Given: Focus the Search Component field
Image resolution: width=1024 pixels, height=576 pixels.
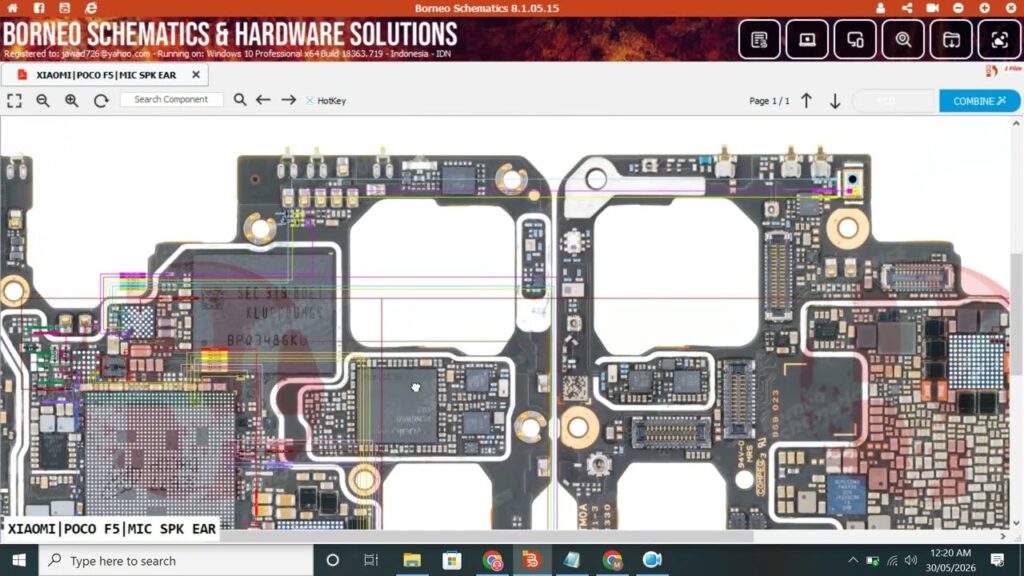Looking at the screenshot, I should tap(172, 99).
